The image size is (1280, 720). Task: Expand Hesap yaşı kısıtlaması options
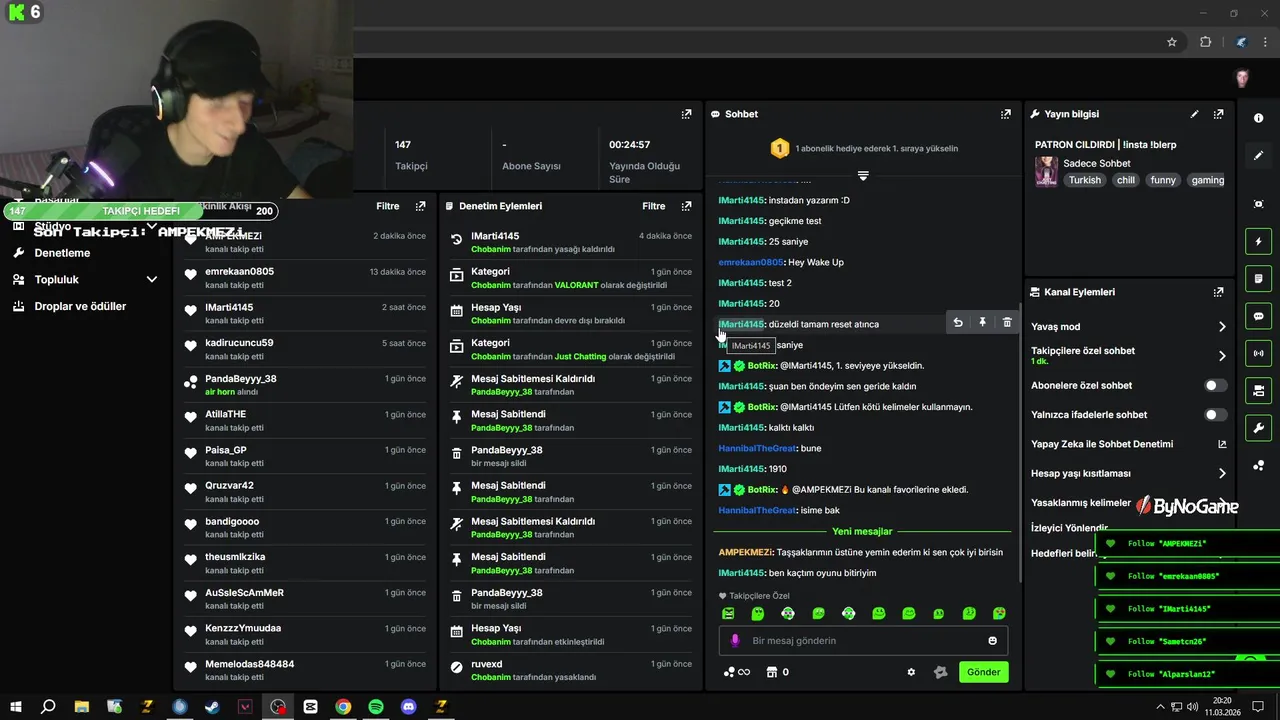[1221, 473]
